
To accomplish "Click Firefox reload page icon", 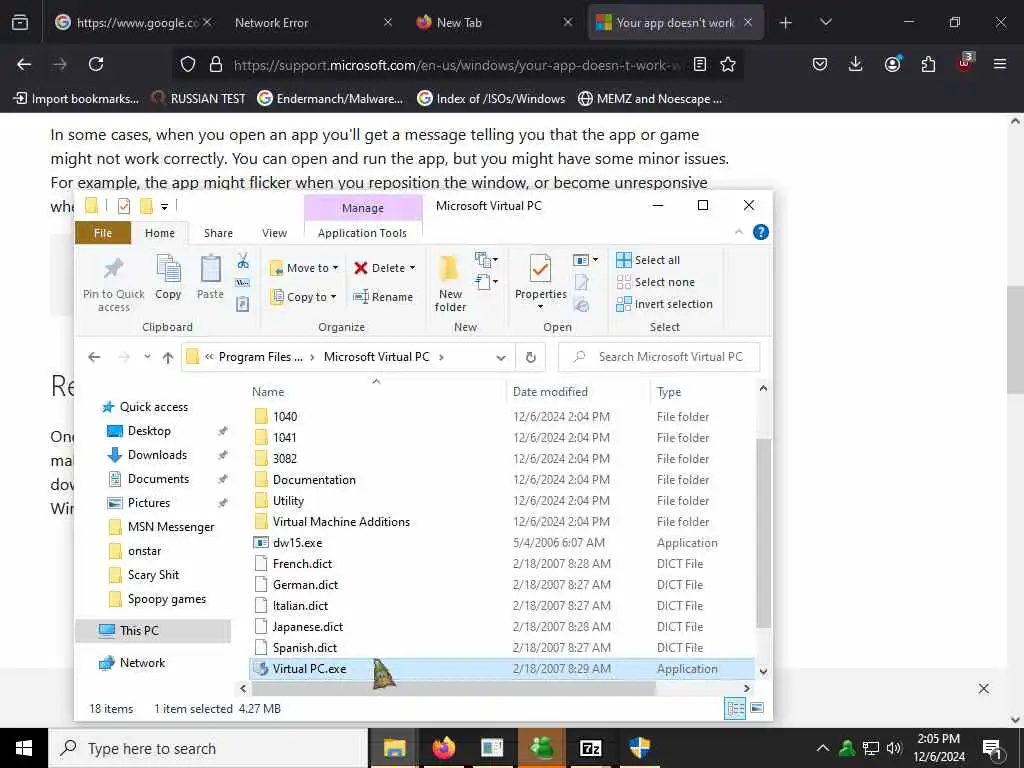I will pyautogui.click(x=96, y=64).
